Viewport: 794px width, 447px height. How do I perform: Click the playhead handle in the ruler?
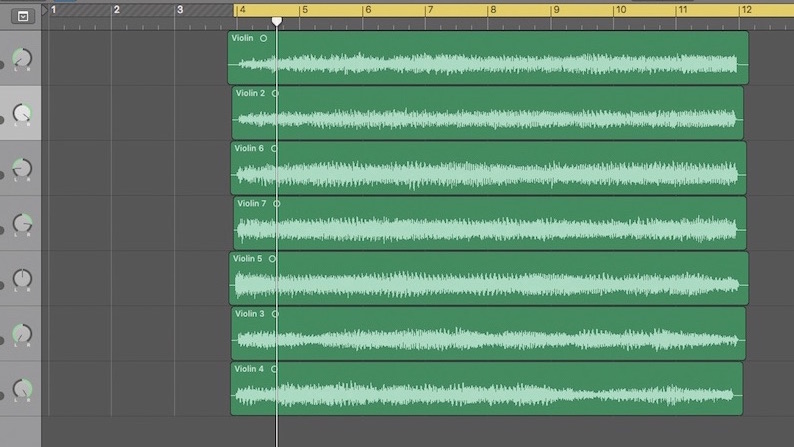pyautogui.click(x=276, y=21)
